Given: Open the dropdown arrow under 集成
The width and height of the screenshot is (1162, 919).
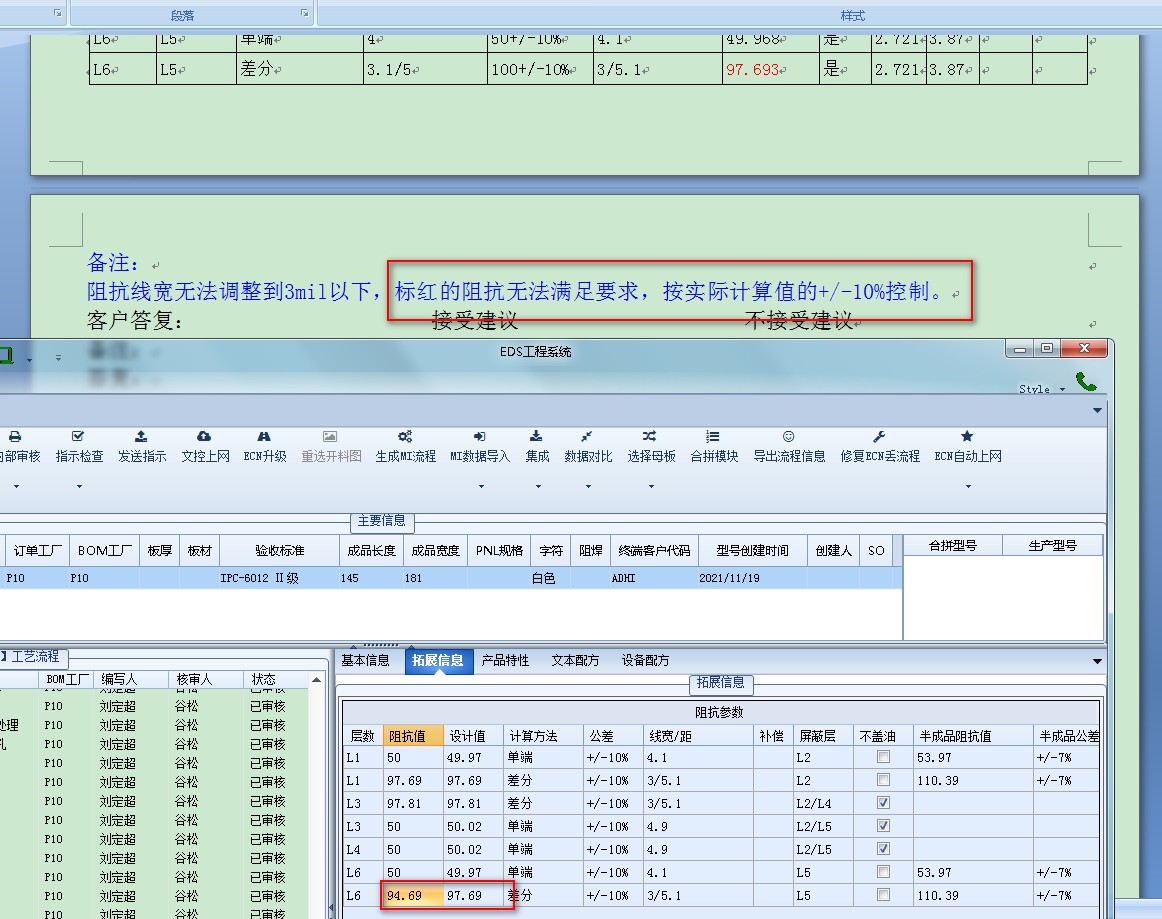Looking at the screenshot, I should [x=538, y=487].
